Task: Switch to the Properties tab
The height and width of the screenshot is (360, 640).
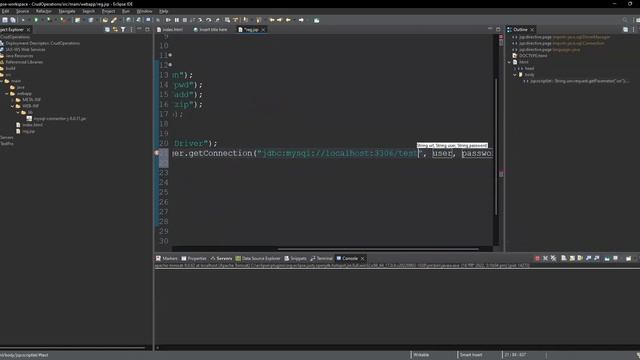Action: pyautogui.click(x=194, y=258)
